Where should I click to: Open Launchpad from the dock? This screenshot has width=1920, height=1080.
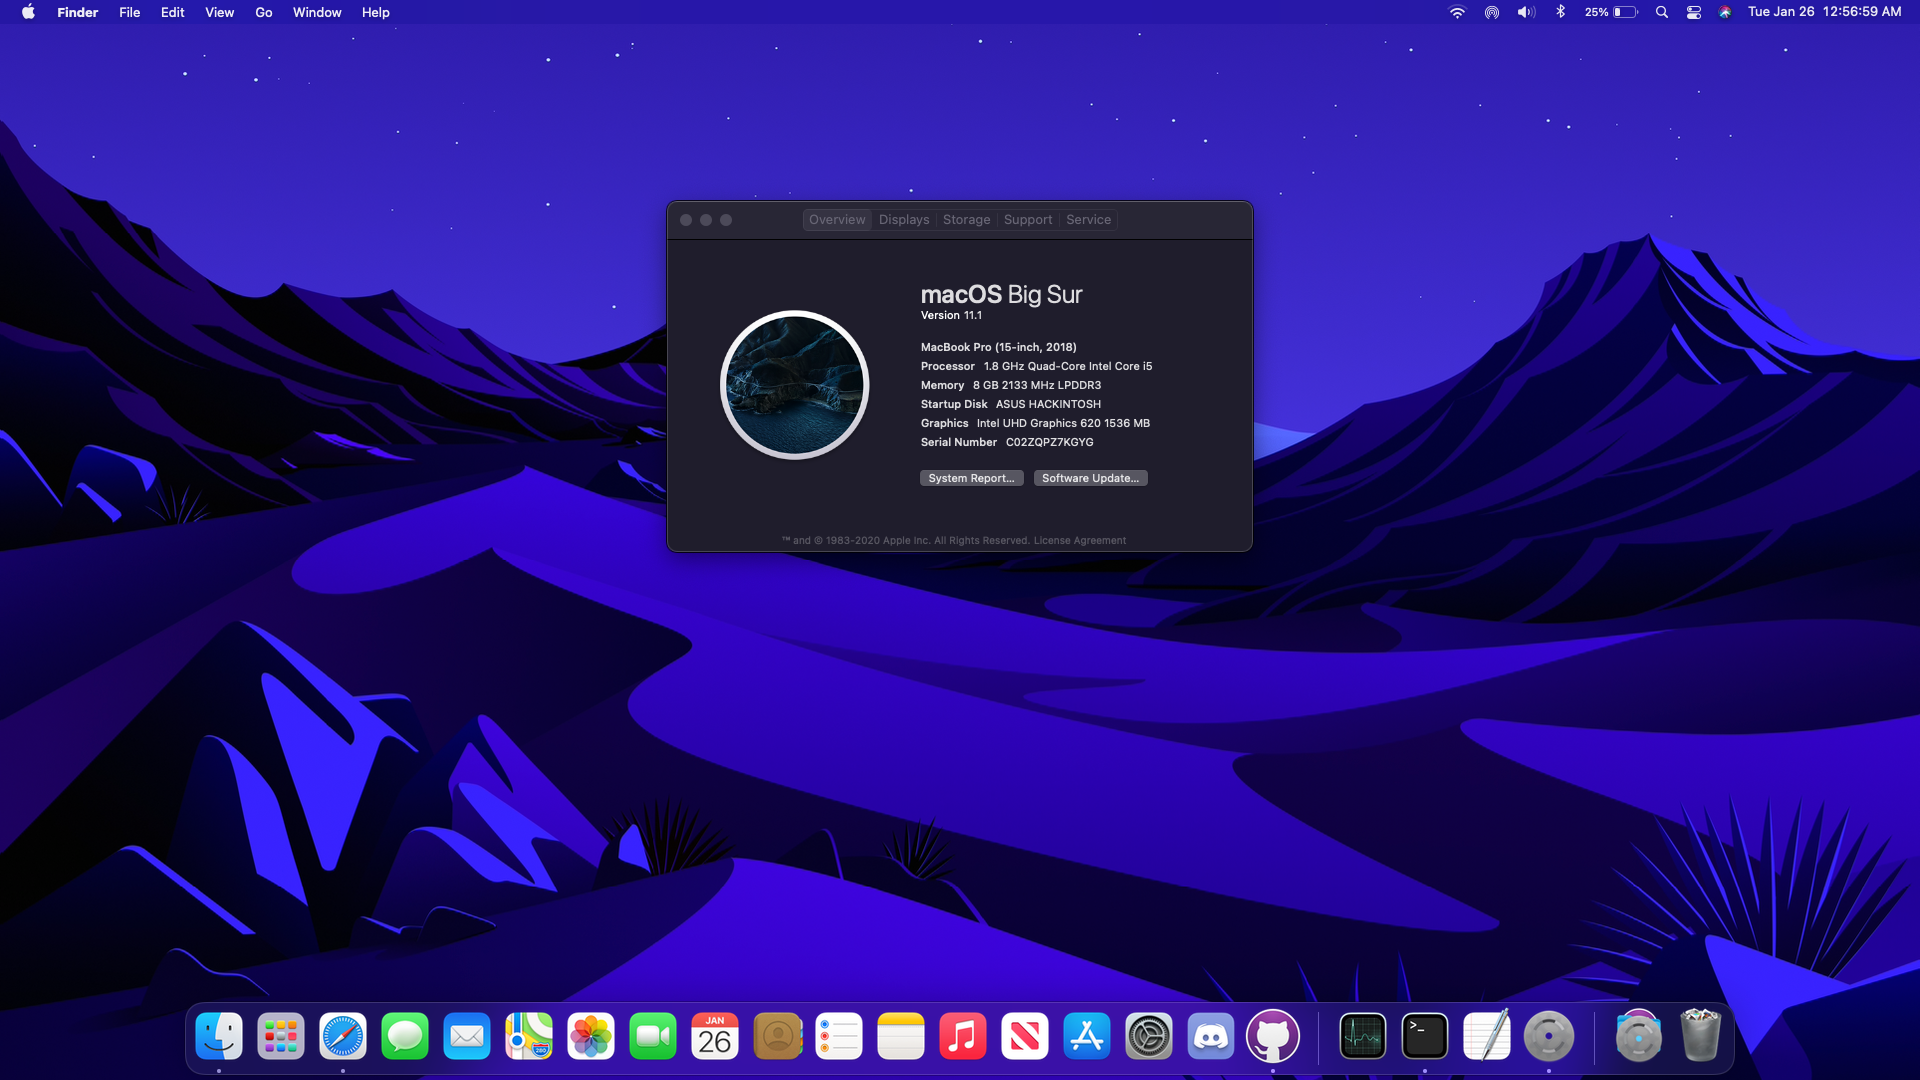[281, 1037]
